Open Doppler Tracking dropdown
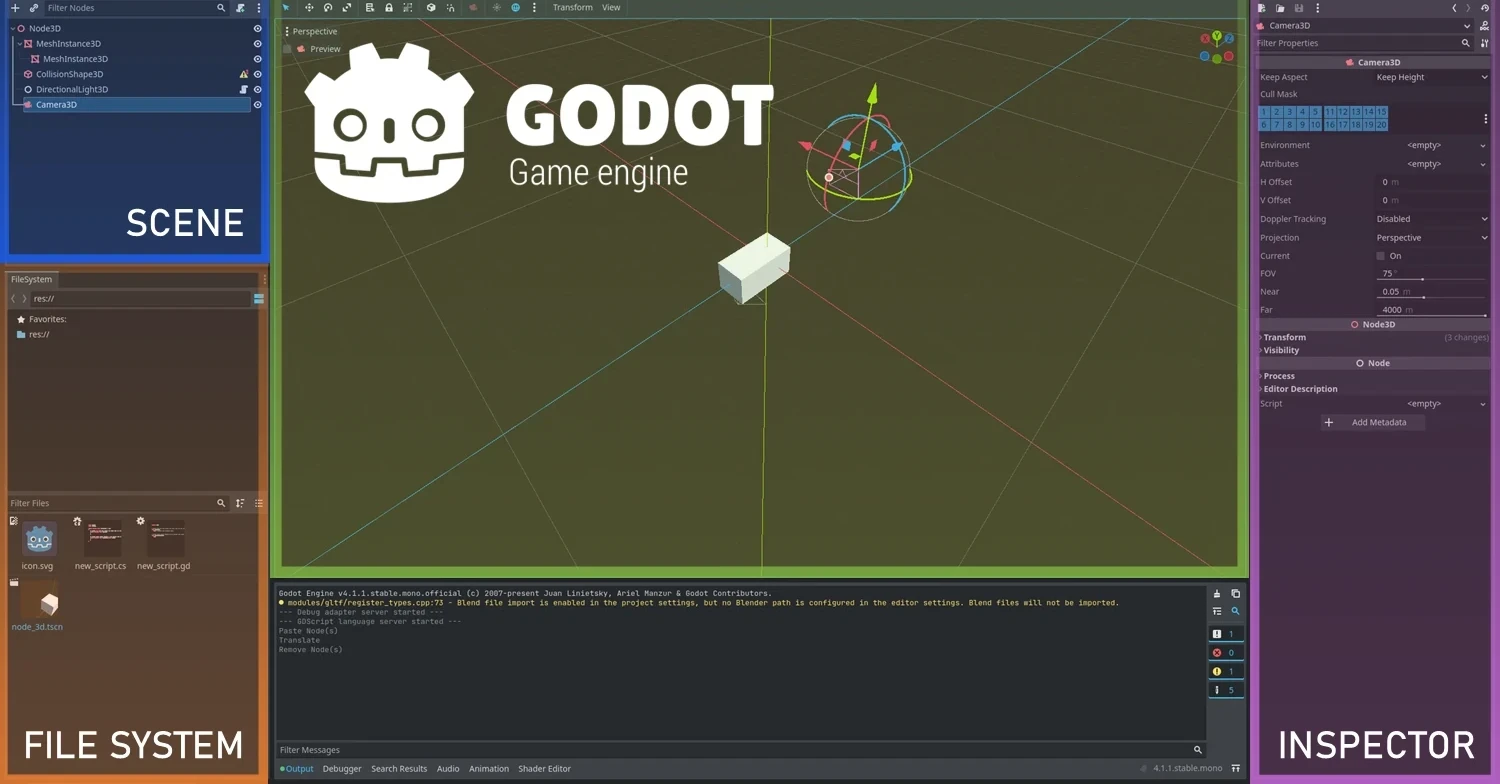 [1432, 219]
